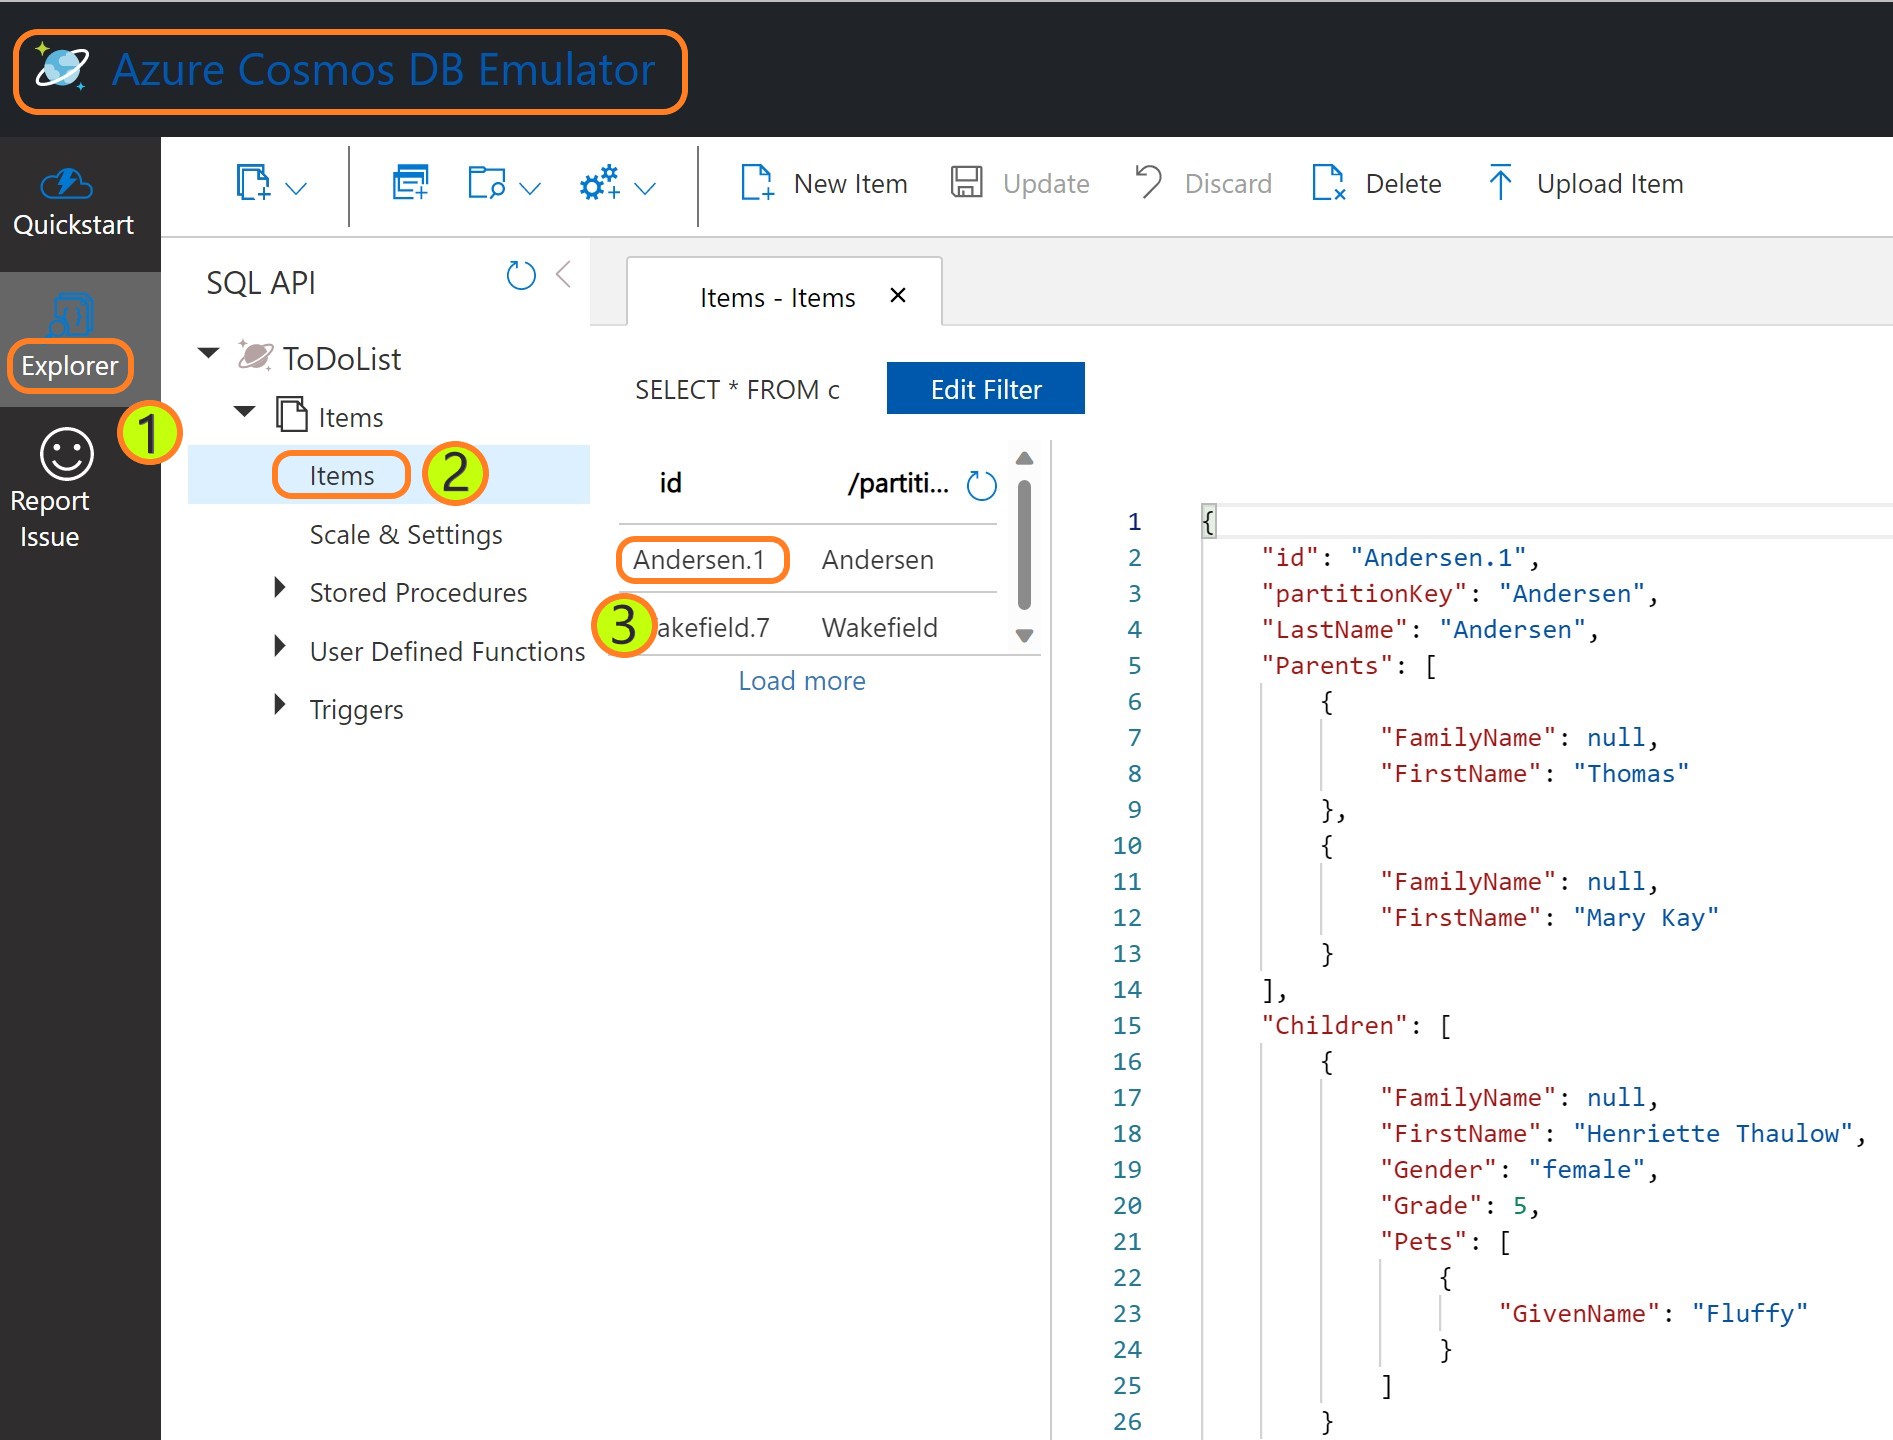This screenshot has height=1440, width=1893.
Task: Click the SELECT * FROM c query text
Action: (x=737, y=389)
